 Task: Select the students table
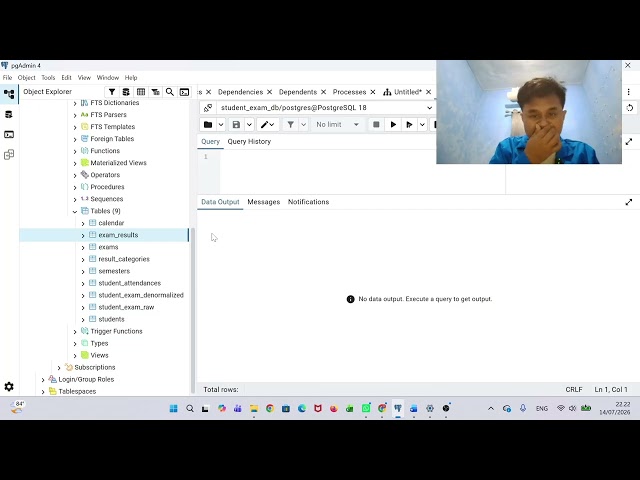pos(111,319)
